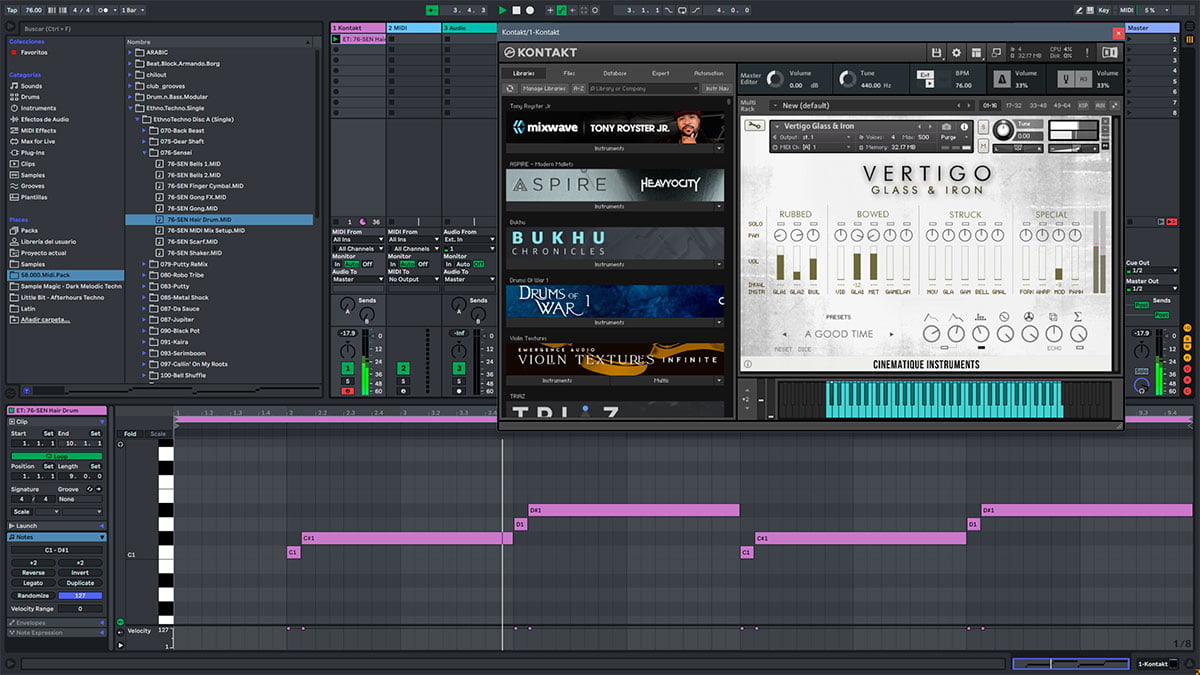Click the A-Z sort button

[579, 89]
